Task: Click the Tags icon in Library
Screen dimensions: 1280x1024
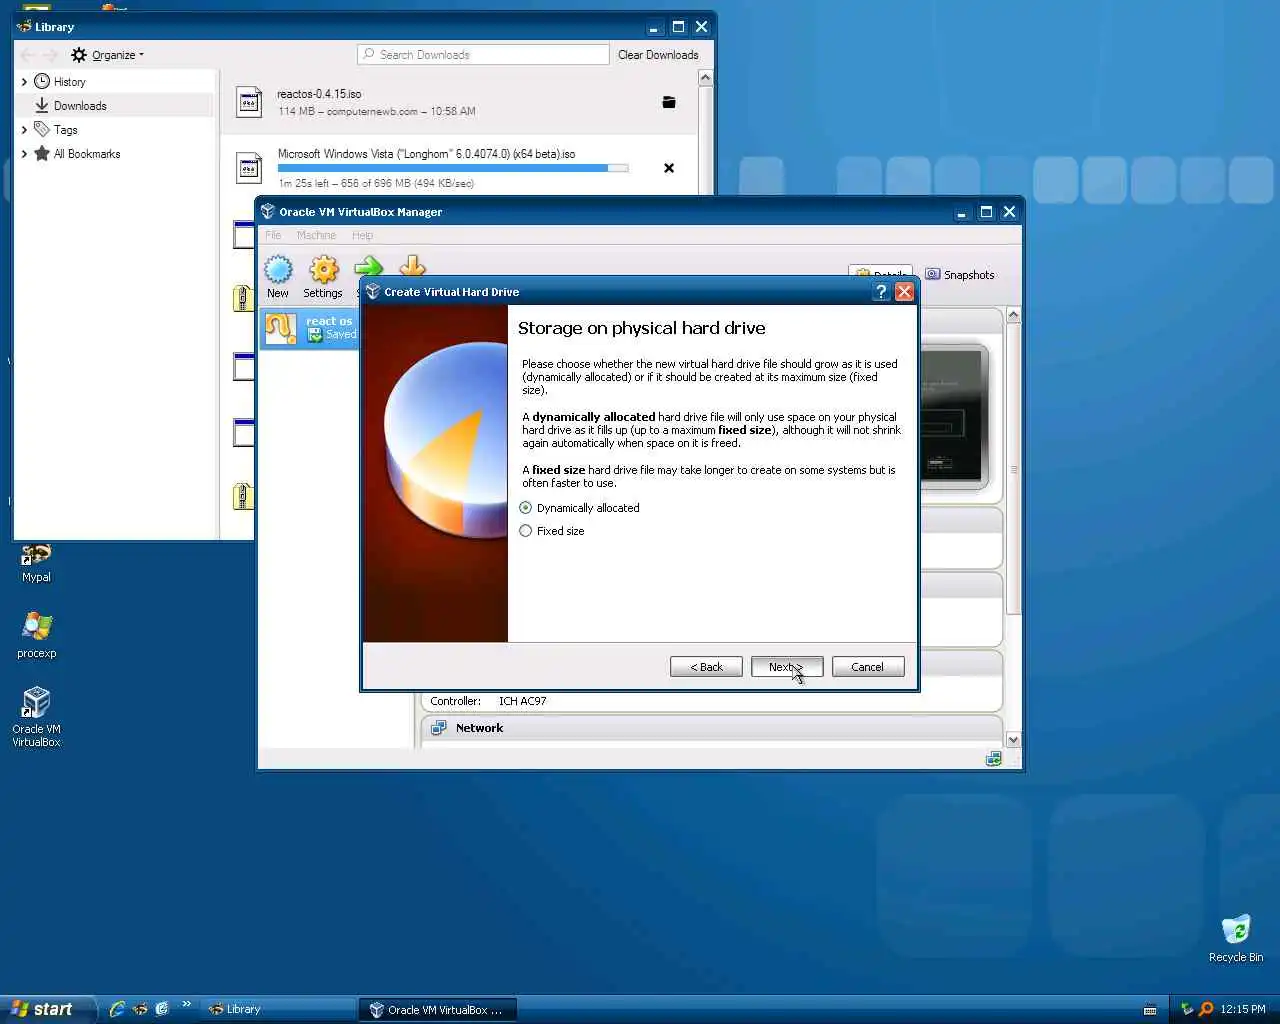Action: 42,129
